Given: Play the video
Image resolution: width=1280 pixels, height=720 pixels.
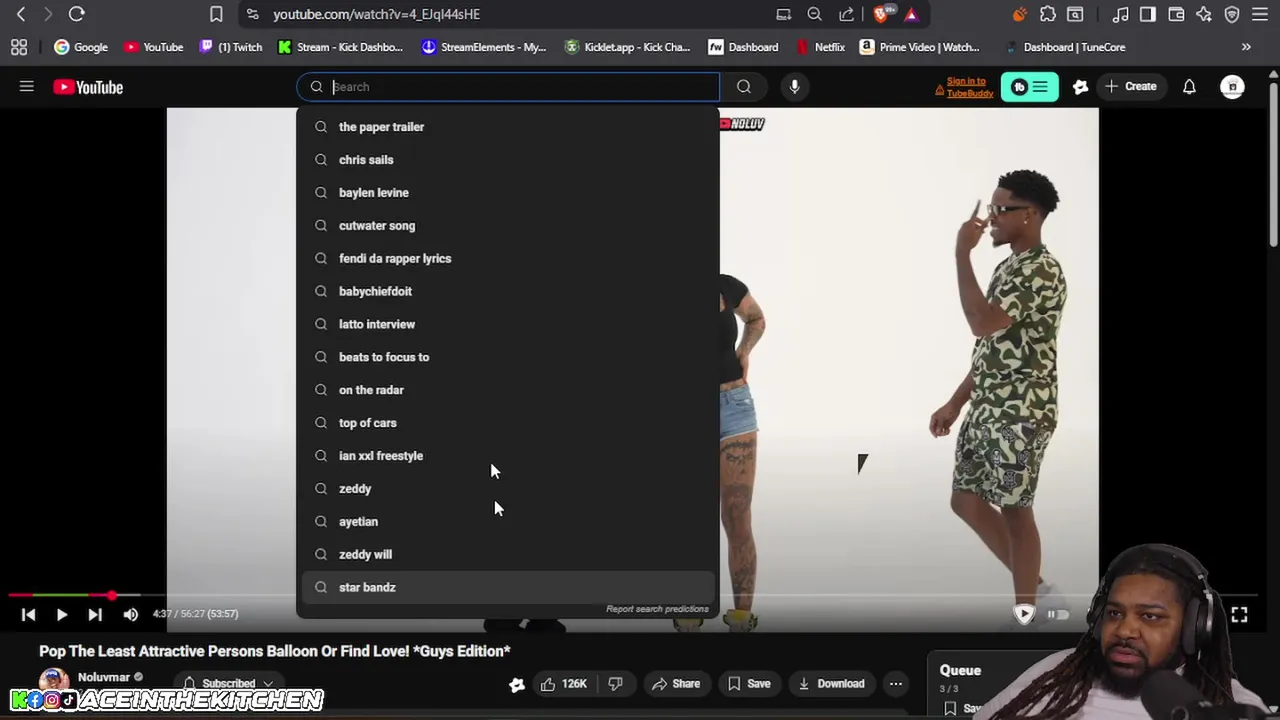Looking at the screenshot, I should point(61,614).
